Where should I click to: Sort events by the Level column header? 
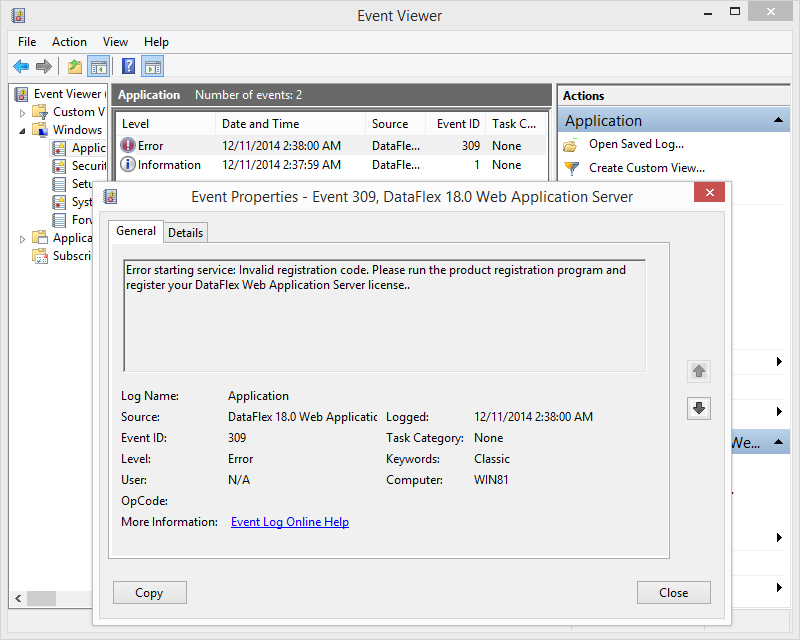coord(166,124)
